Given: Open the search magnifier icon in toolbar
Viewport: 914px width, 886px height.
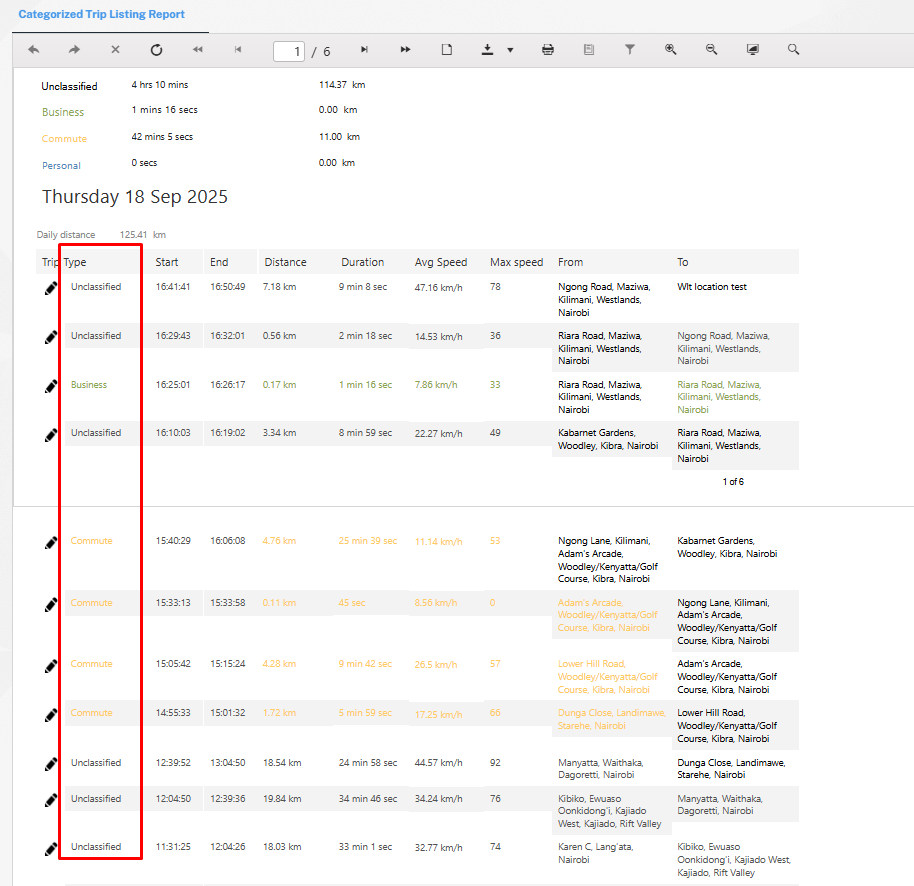Looking at the screenshot, I should tap(793, 50).
